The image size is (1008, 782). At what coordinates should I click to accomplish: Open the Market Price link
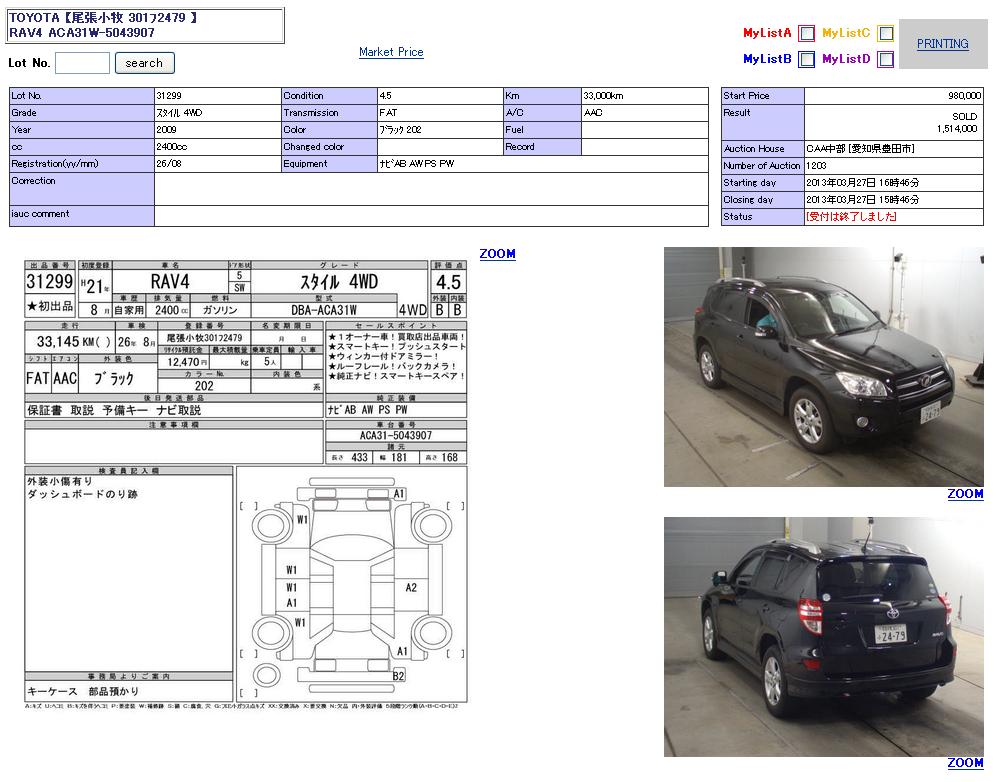[391, 52]
